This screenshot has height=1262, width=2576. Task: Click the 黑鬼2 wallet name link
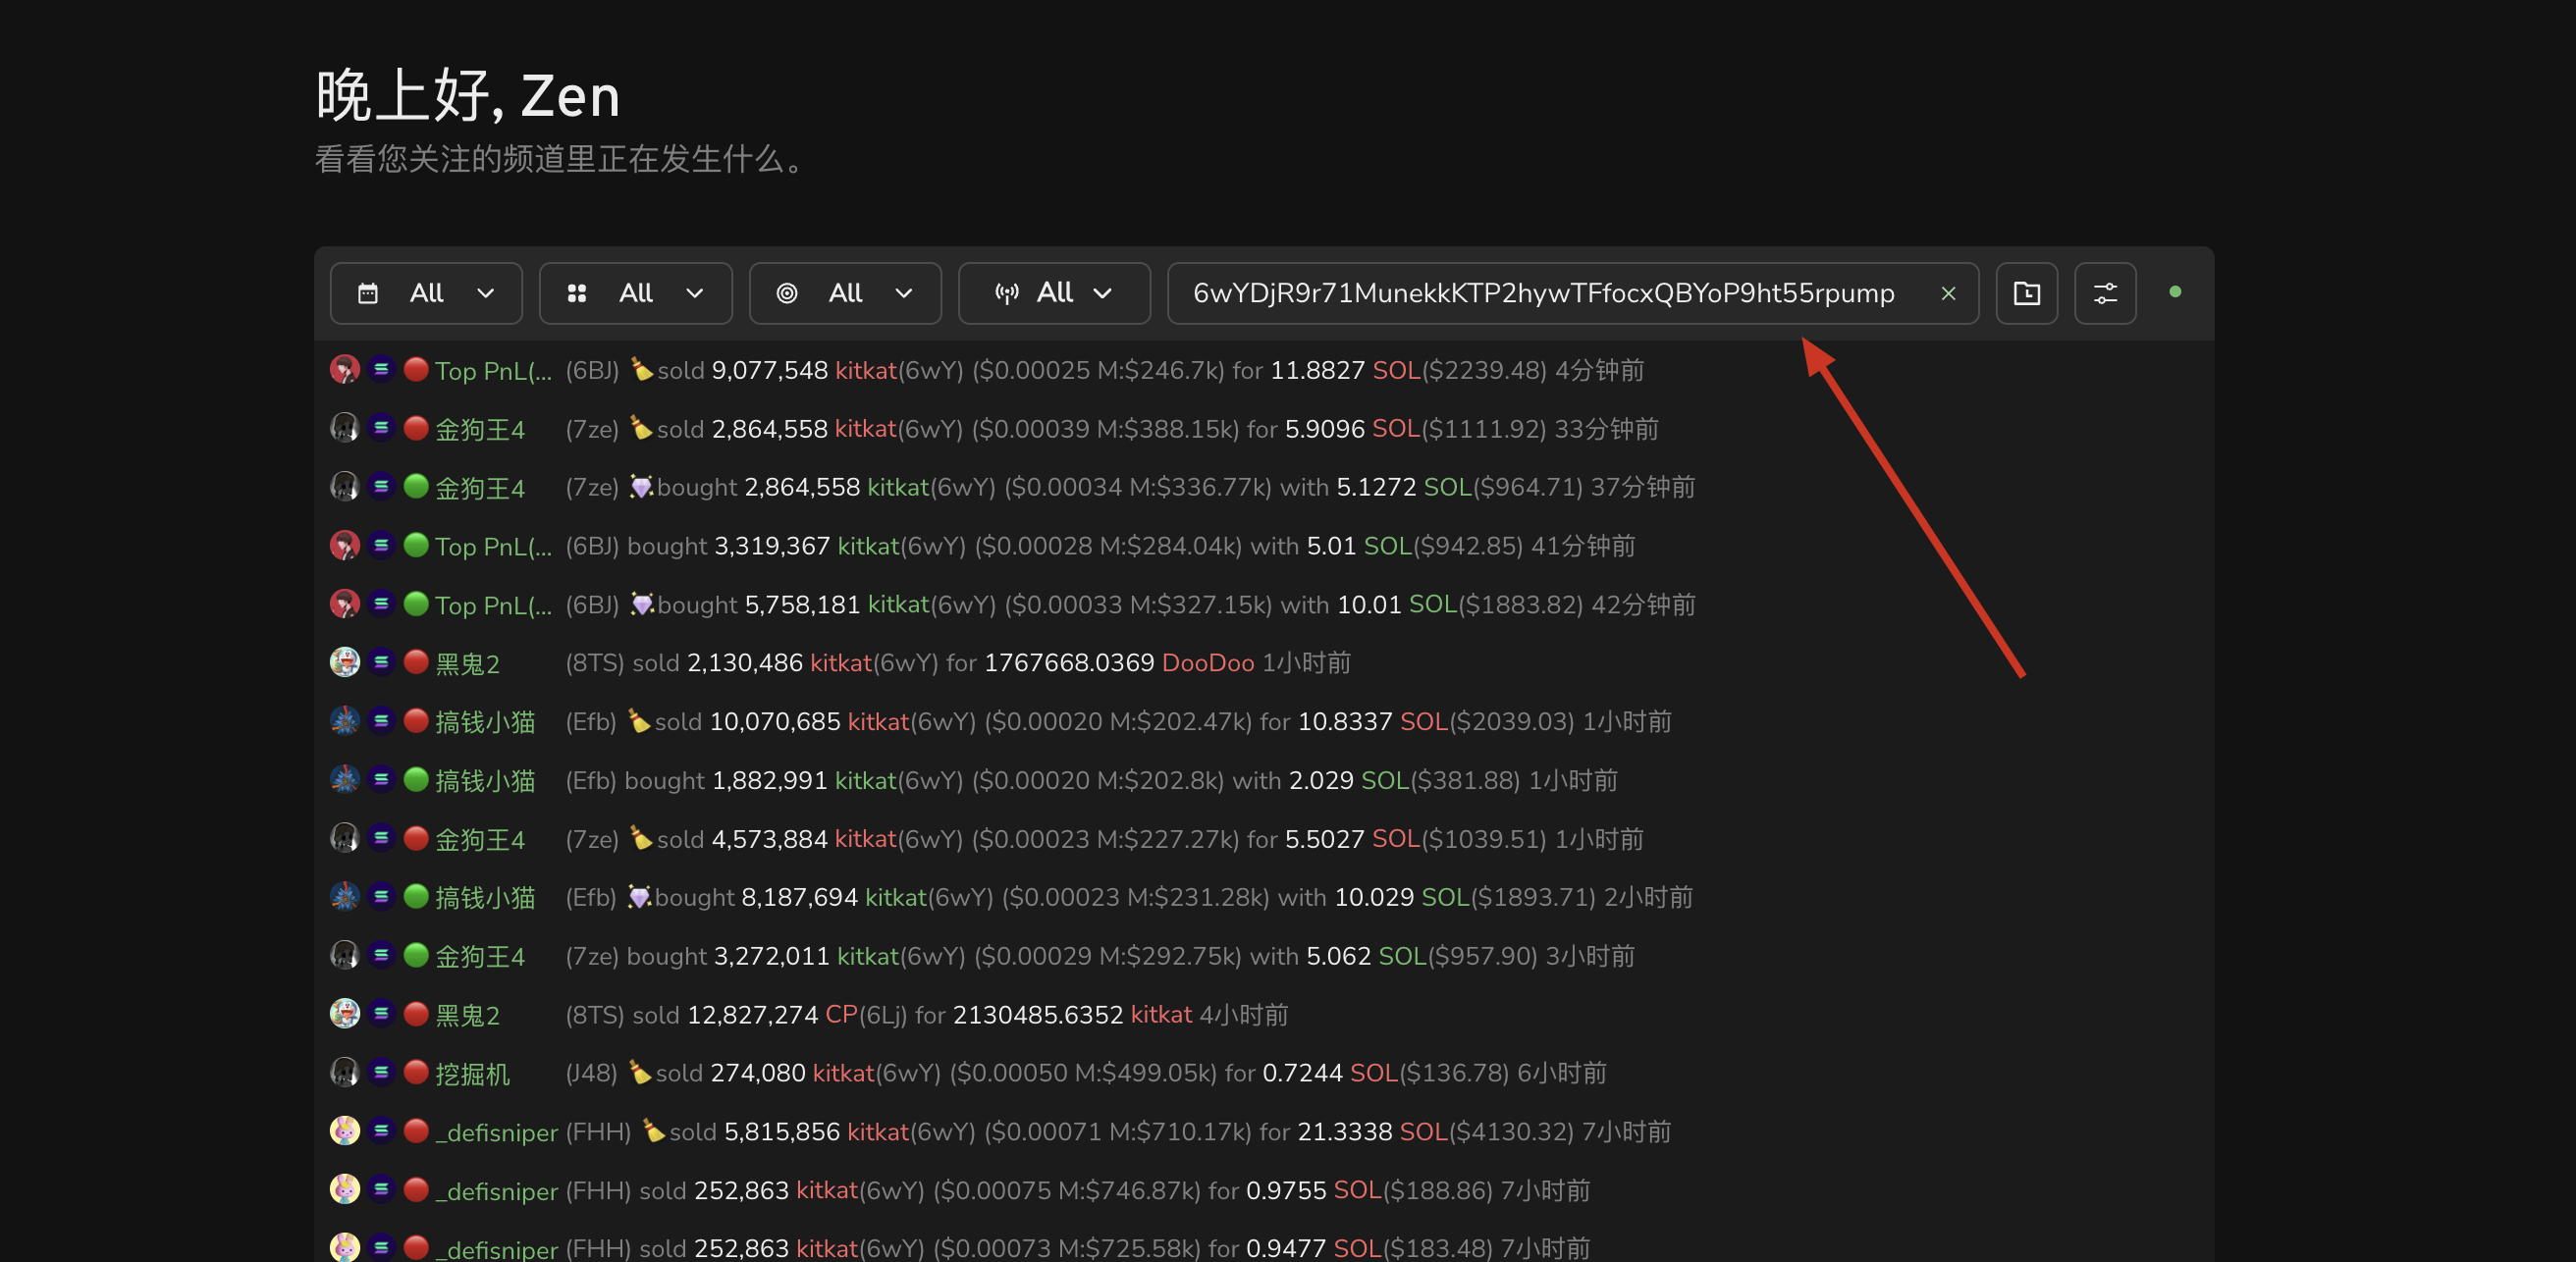click(467, 663)
